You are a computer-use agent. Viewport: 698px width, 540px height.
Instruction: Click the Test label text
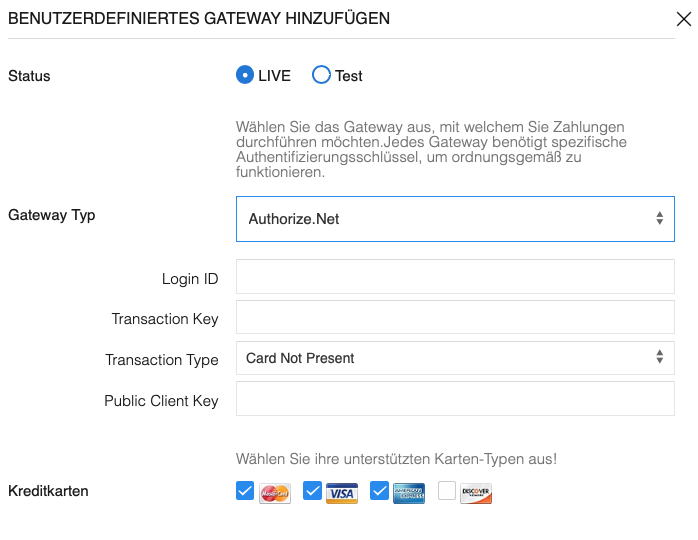pyautogui.click(x=349, y=76)
